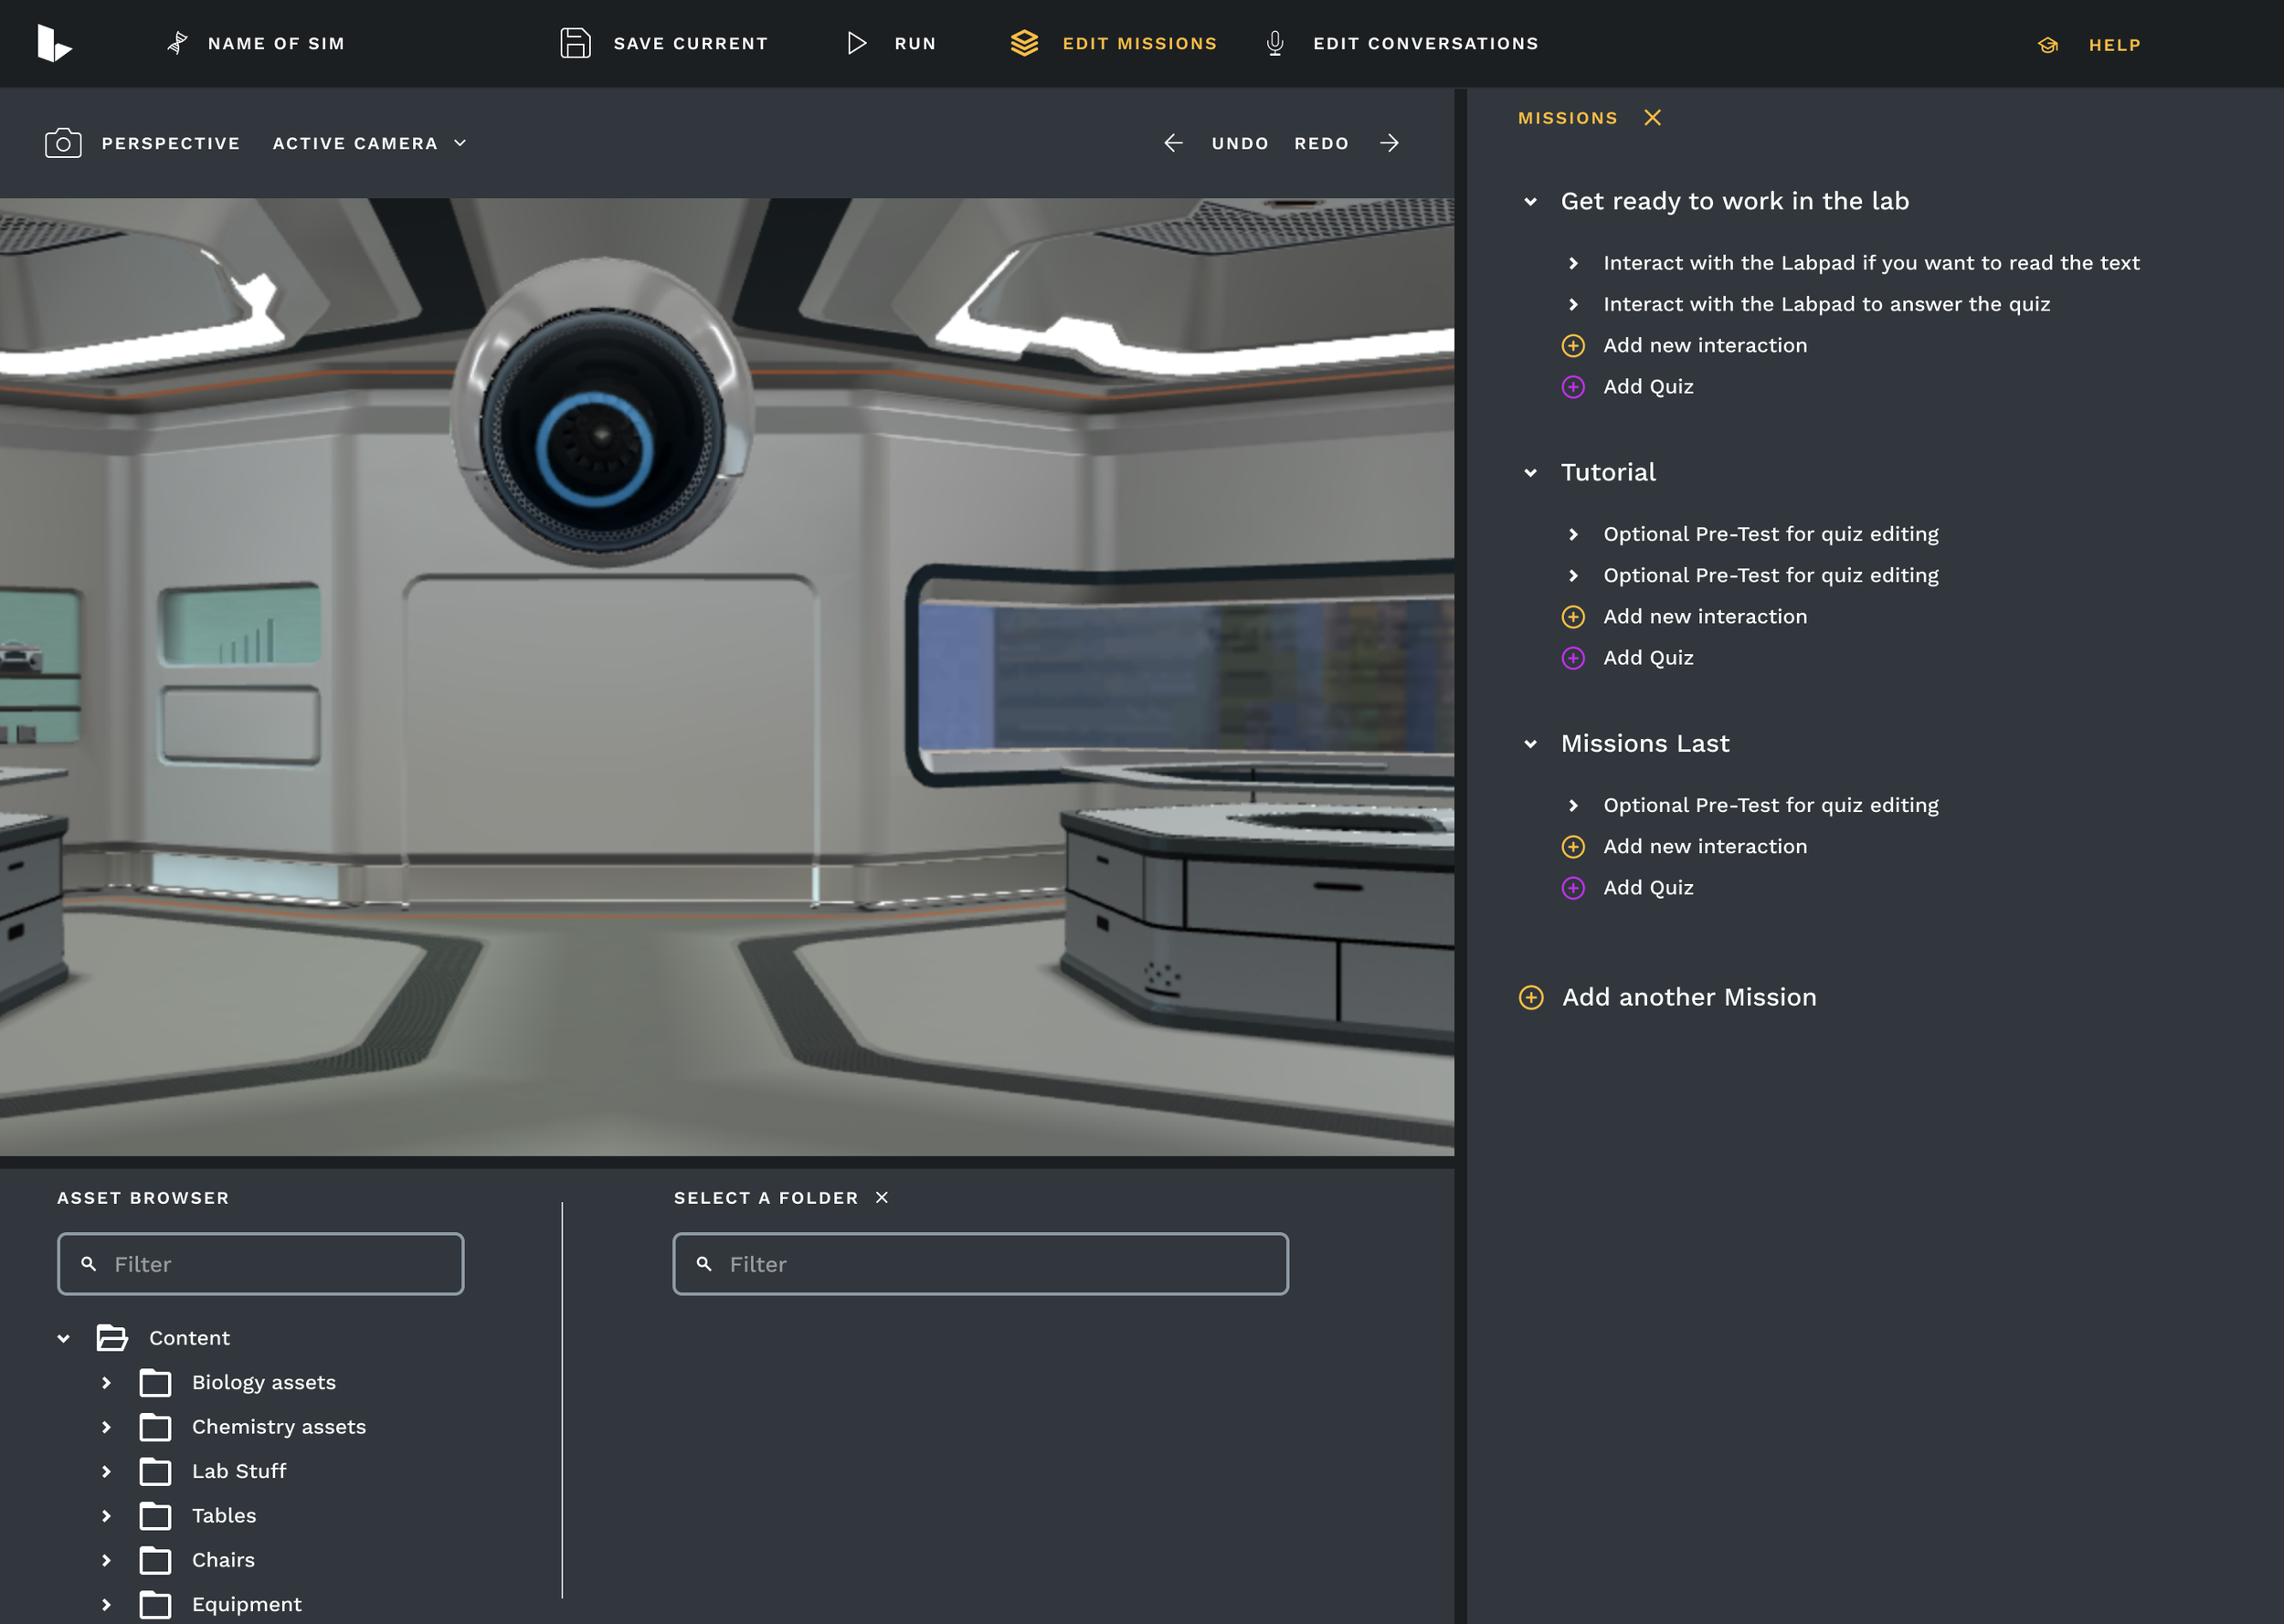Screen dimensions: 2284x1624
Task: Click the Asset Browser Filter field
Action: [261, 1264]
